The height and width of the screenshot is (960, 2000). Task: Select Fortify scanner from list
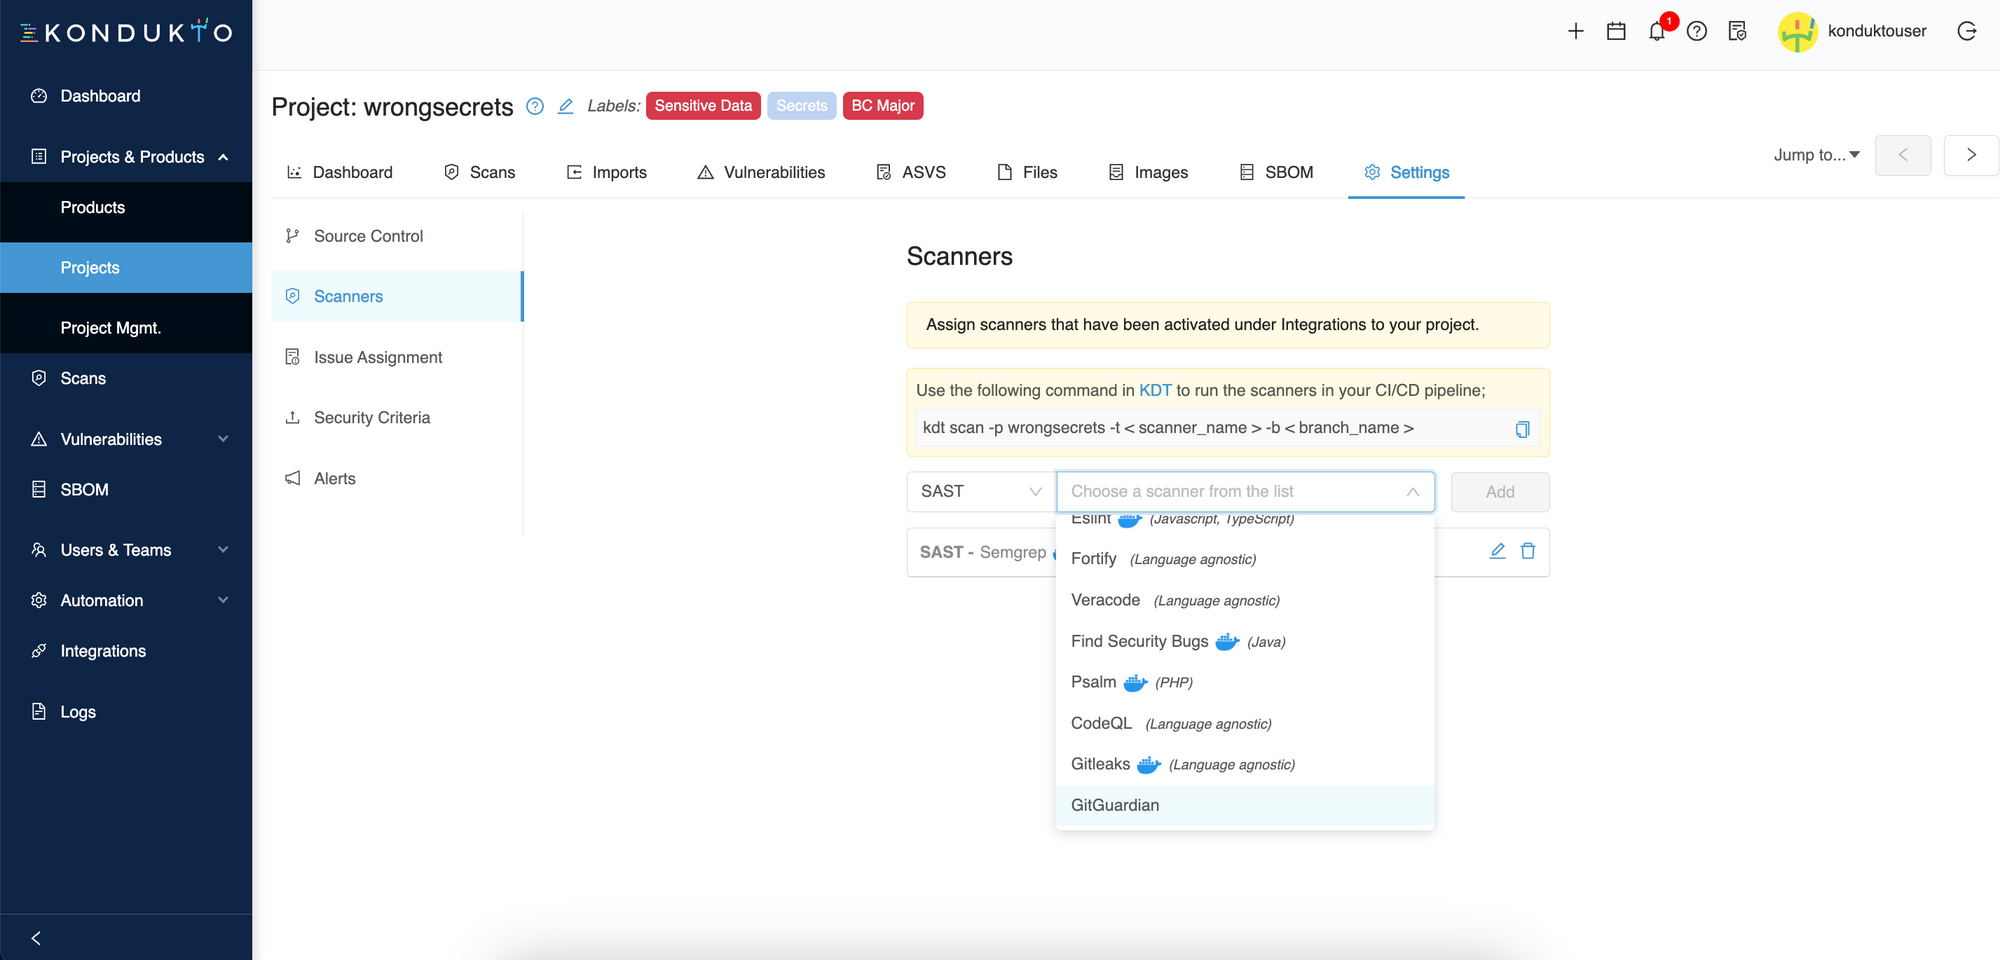1245,559
